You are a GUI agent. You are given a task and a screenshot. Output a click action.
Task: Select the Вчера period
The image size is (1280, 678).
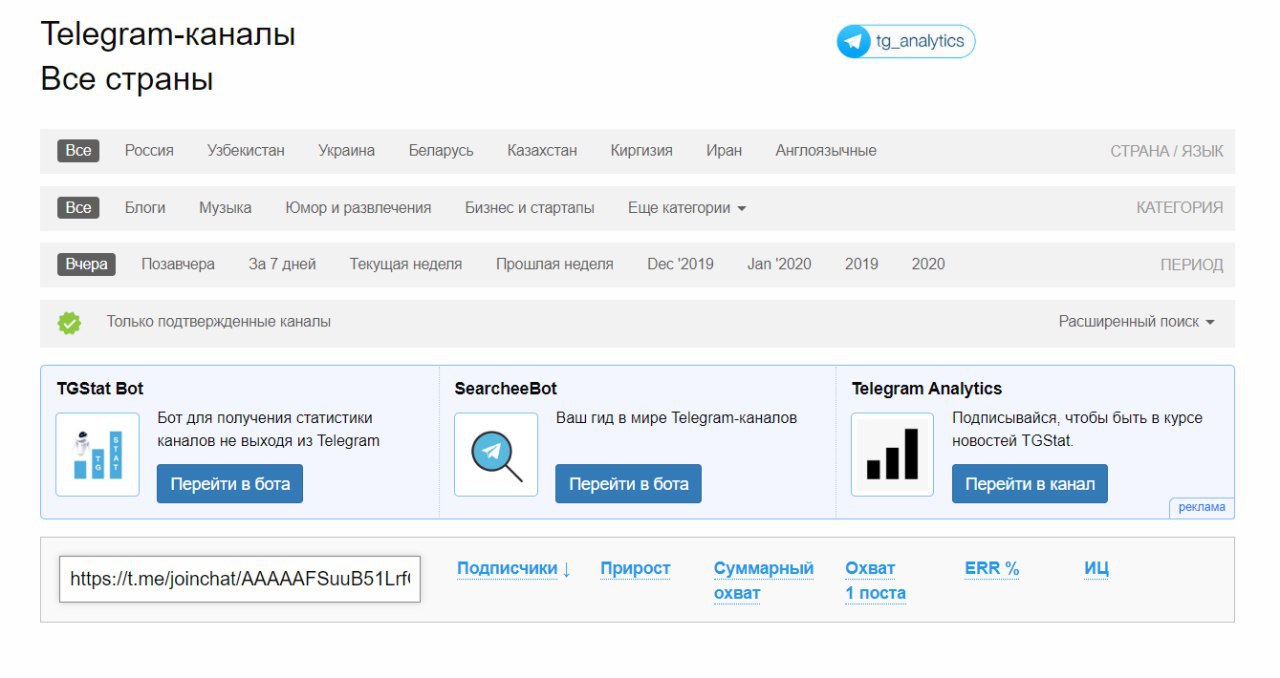(87, 264)
